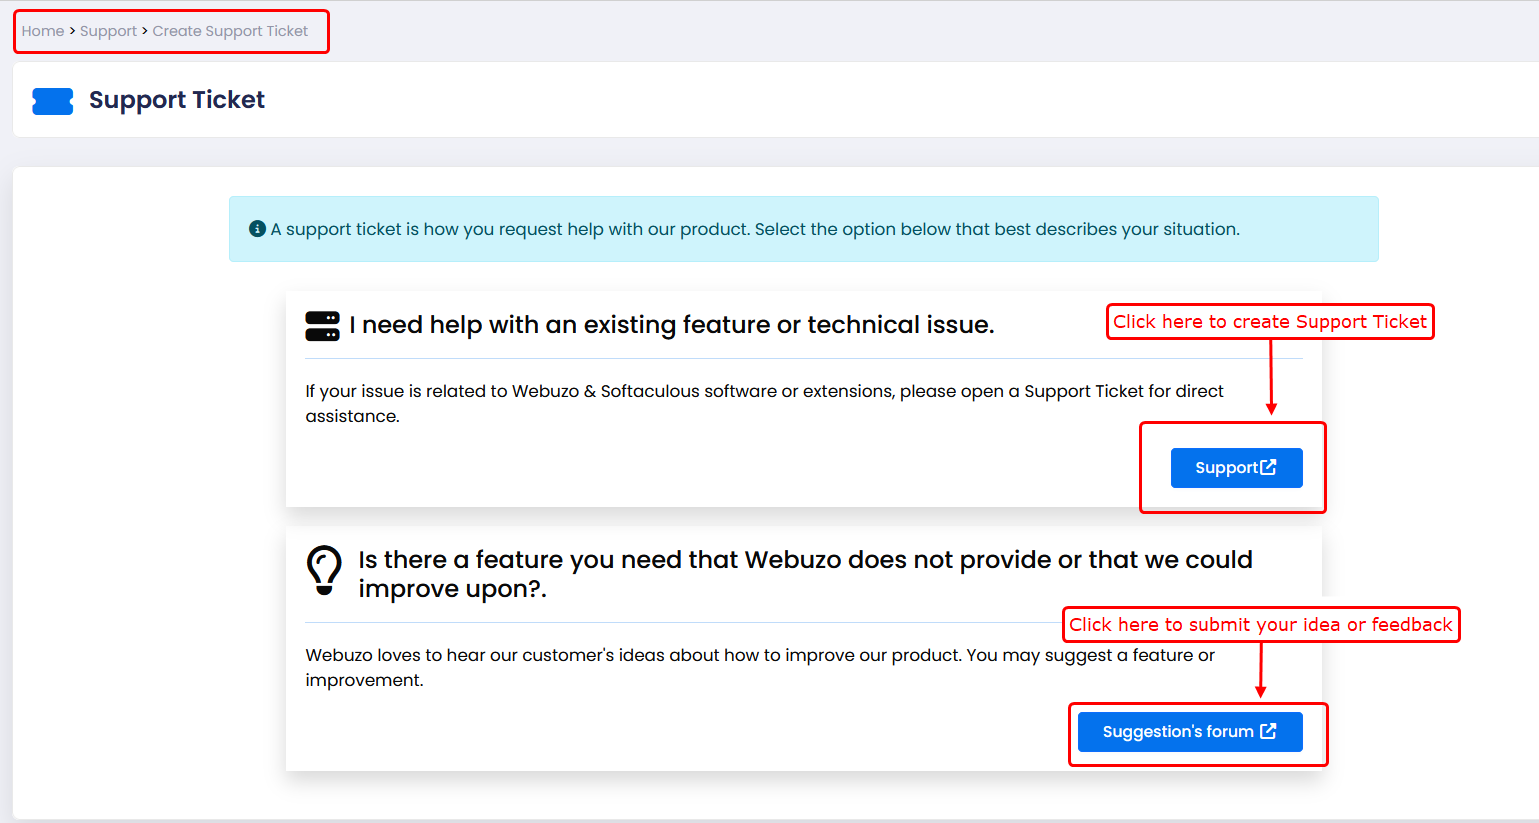Click the external link icon on the Support button
The image size is (1539, 823).
[1269, 467]
